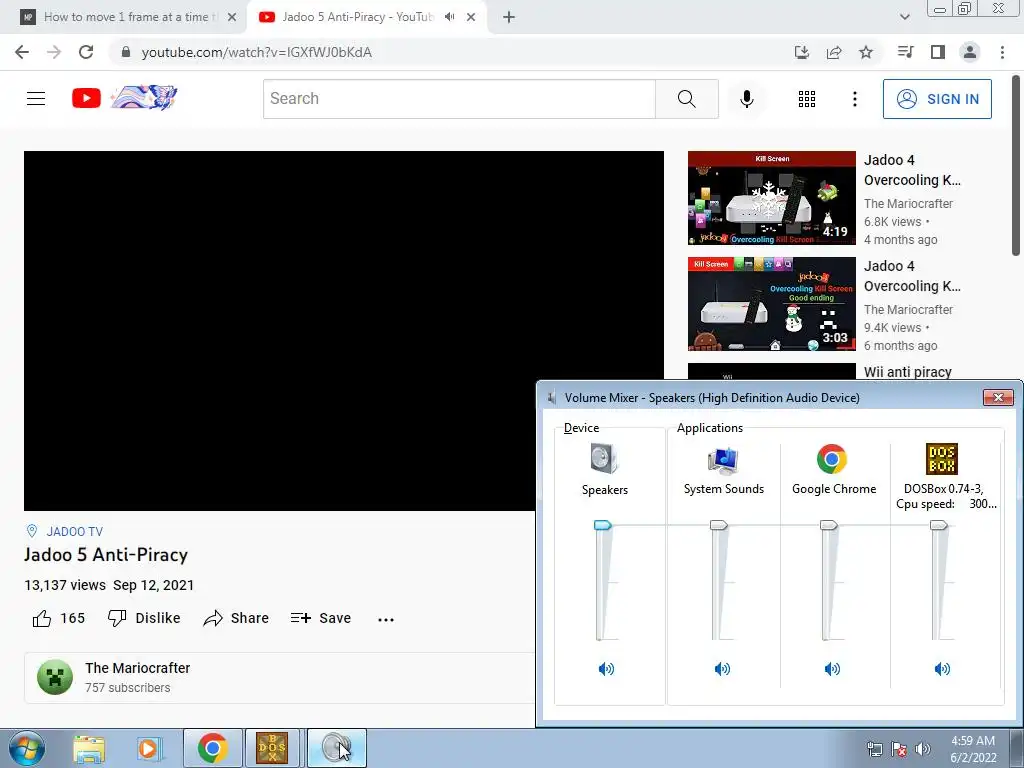Close the Jadoo 5 Anti-Piracy tab

[x=471, y=17]
